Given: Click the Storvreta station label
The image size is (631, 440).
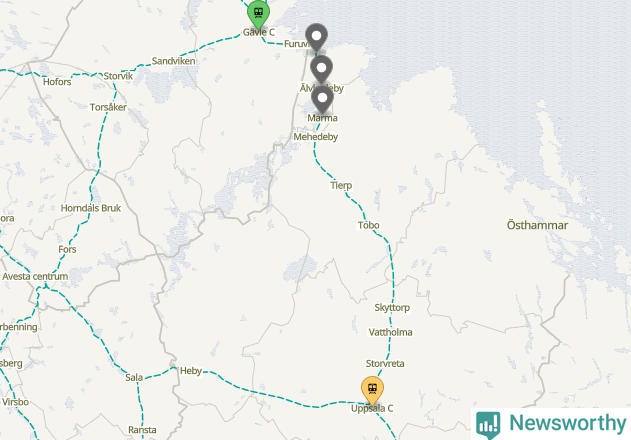Looking at the screenshot, I should coord(385,364).
